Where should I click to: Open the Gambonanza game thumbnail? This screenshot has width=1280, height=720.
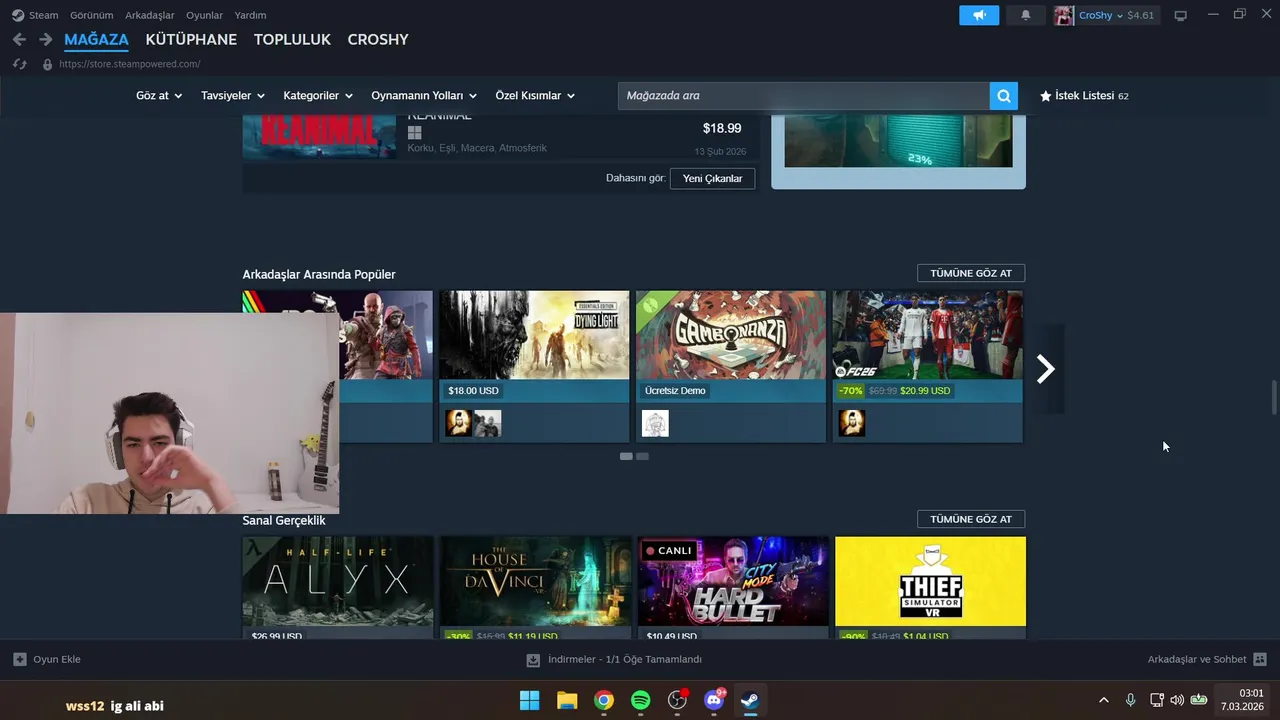[x=731, y=335]
